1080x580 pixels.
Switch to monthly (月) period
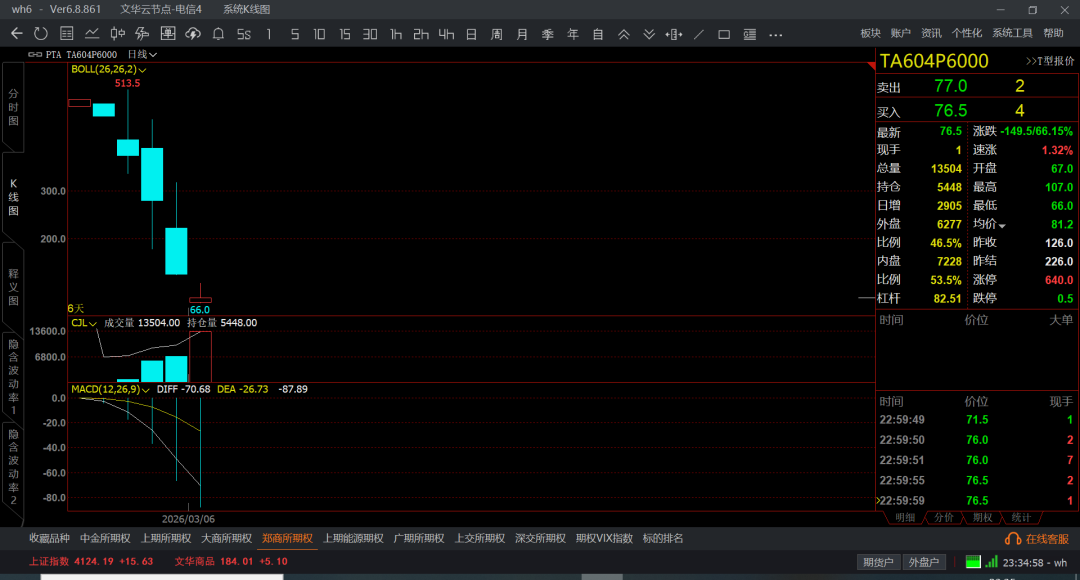click(x=522, y=34)
